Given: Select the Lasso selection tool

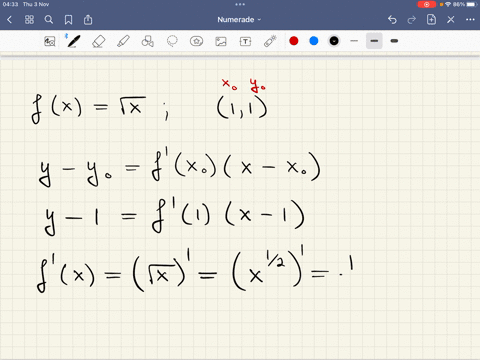Looking at the screenshot, I should pos(172,41).
